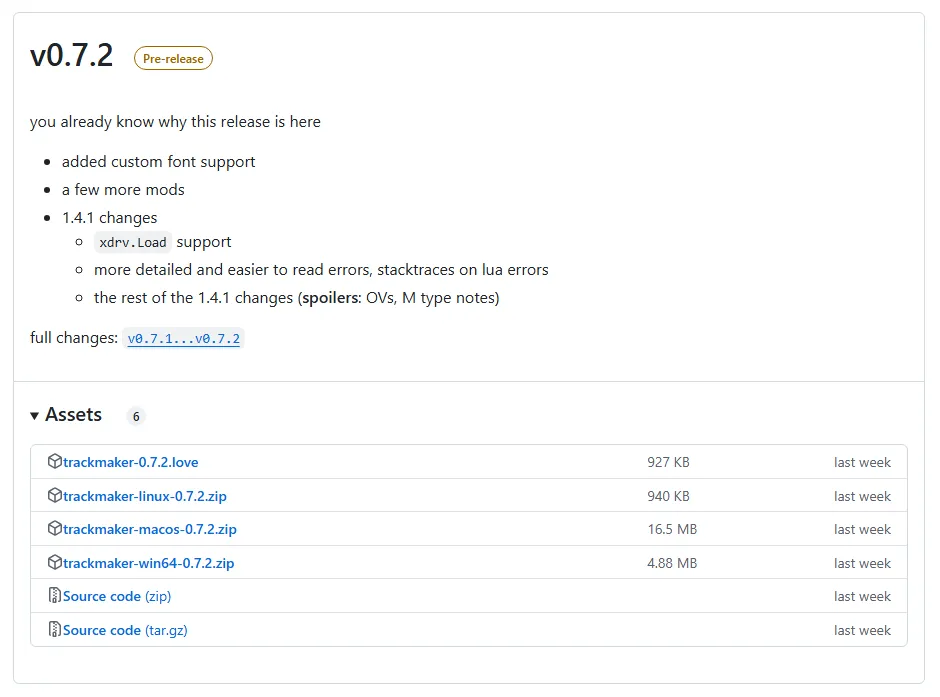Click the asset count badge showing 6
940x697 pixels.
135,416
